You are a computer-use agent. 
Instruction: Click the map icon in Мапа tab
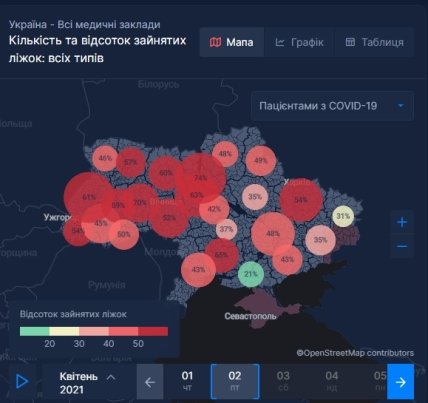pos(215,42)
